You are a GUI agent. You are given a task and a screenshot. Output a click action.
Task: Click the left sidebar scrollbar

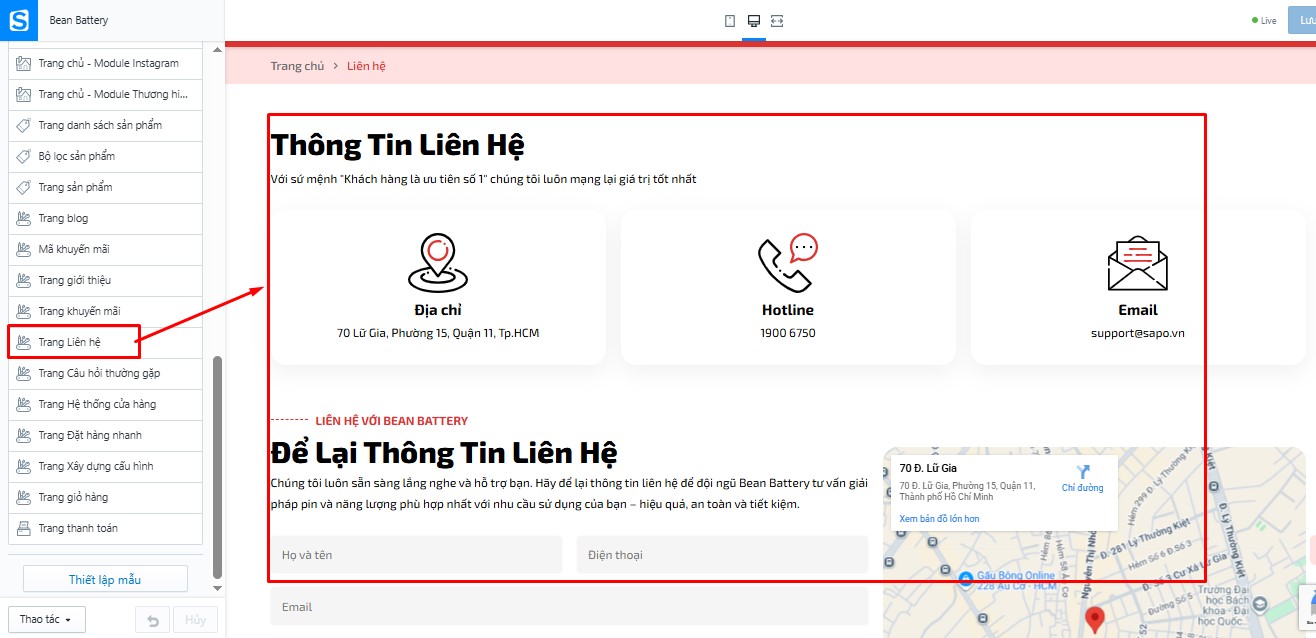pos(218,468)
